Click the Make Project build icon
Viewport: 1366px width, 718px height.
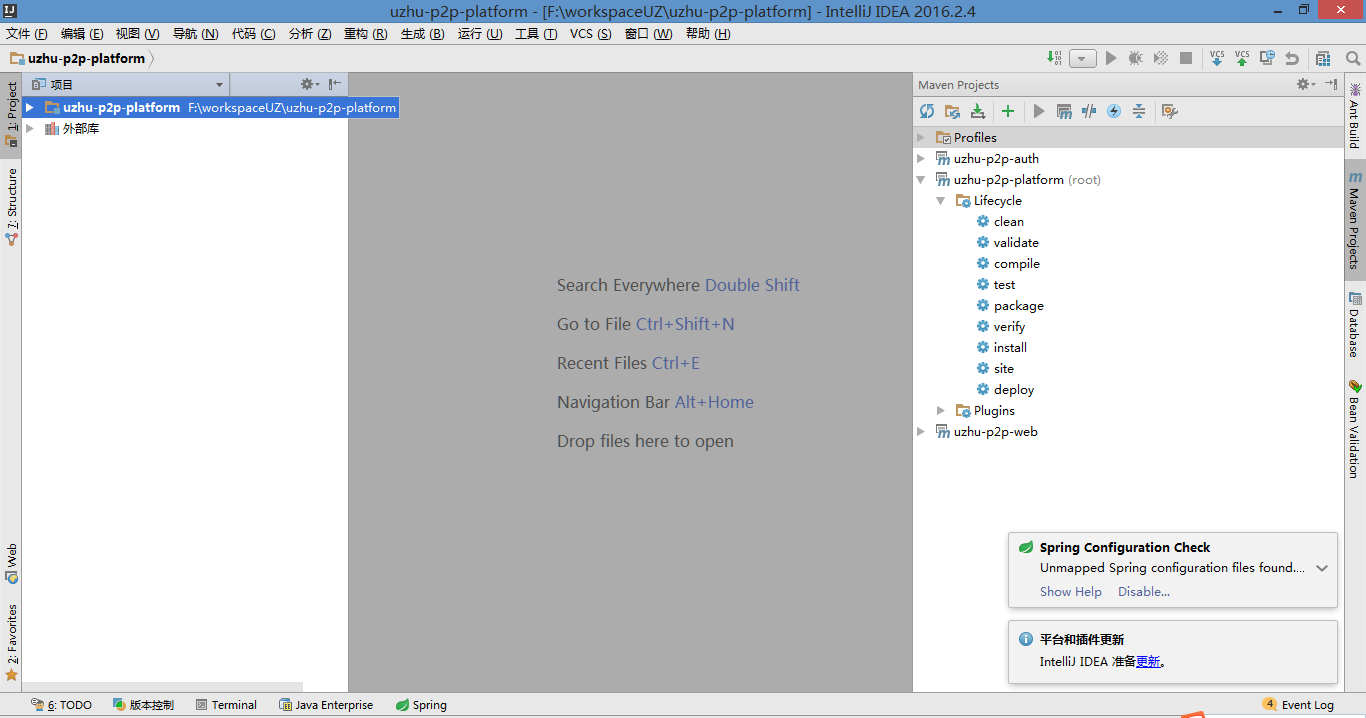point(1055,59)
